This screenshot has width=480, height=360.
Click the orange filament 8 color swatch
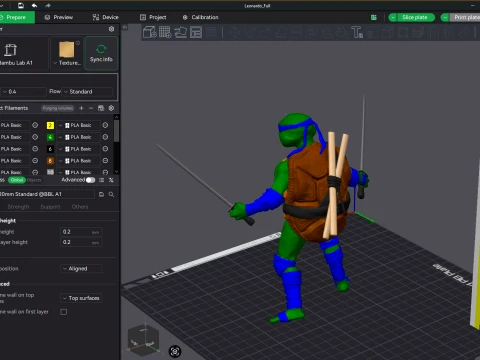click(x=50, y=161)
